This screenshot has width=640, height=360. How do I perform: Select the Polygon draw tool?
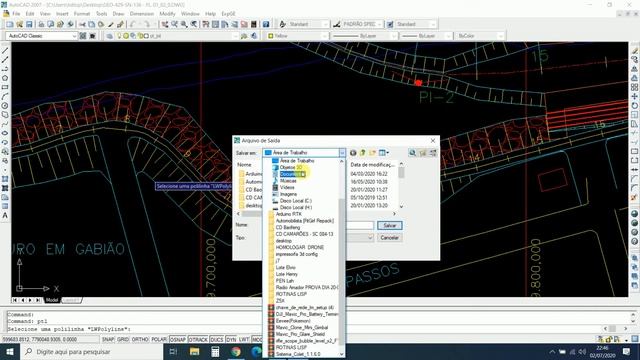coord(5,78)
